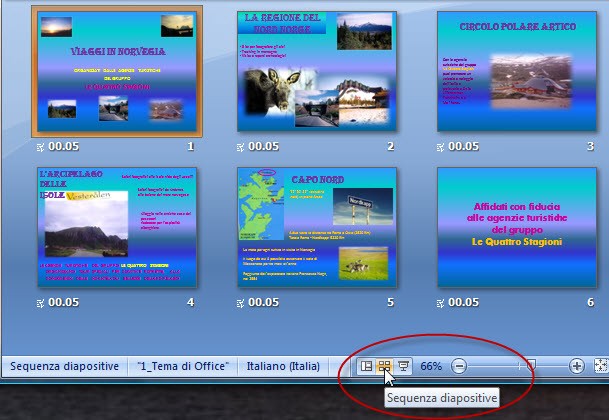Click transition star icon under slide 1
Image resolution: width=609 pixels, height=420 pixels.
tap(40, 146)
